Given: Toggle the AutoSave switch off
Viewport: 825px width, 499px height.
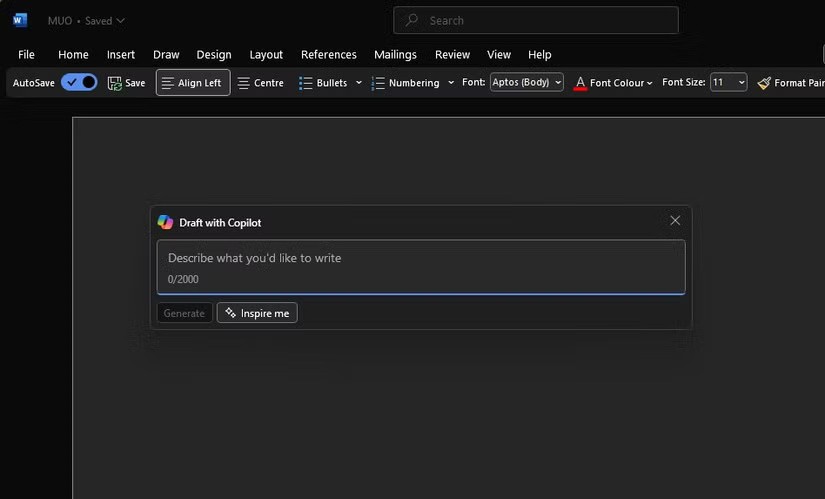Looking at the screenshot, I should (x=79, y=83).
